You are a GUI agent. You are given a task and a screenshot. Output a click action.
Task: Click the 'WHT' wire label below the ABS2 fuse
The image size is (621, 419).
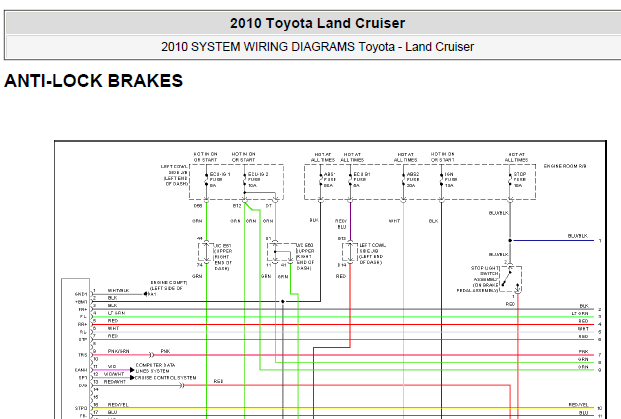pos(394,221)
